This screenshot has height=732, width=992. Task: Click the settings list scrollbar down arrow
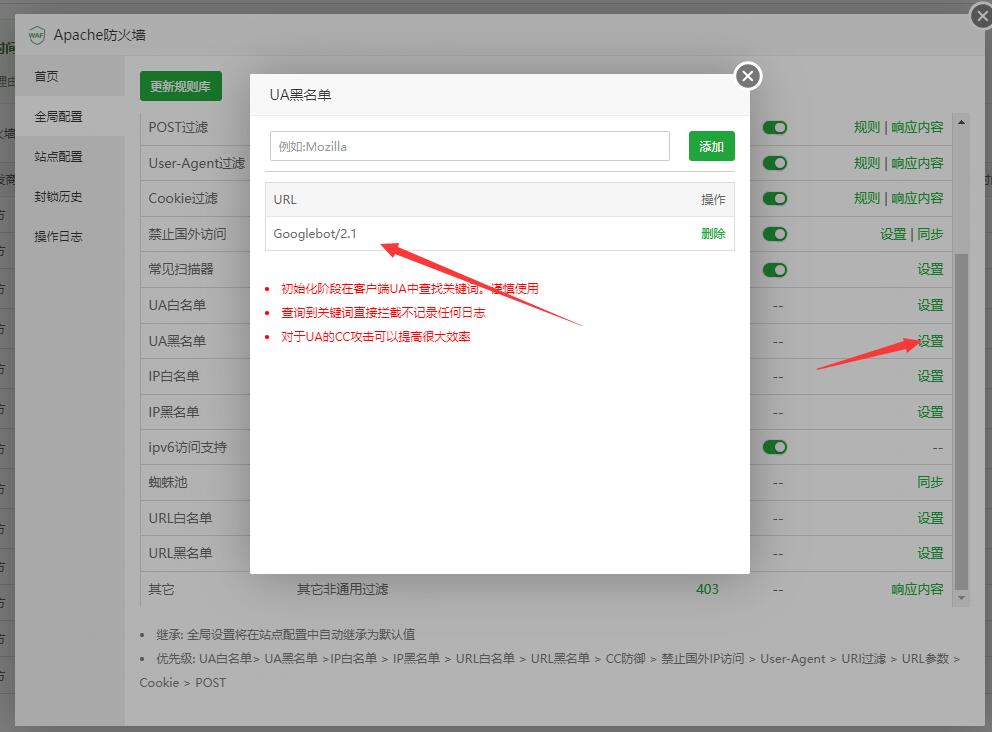(961, 598)
